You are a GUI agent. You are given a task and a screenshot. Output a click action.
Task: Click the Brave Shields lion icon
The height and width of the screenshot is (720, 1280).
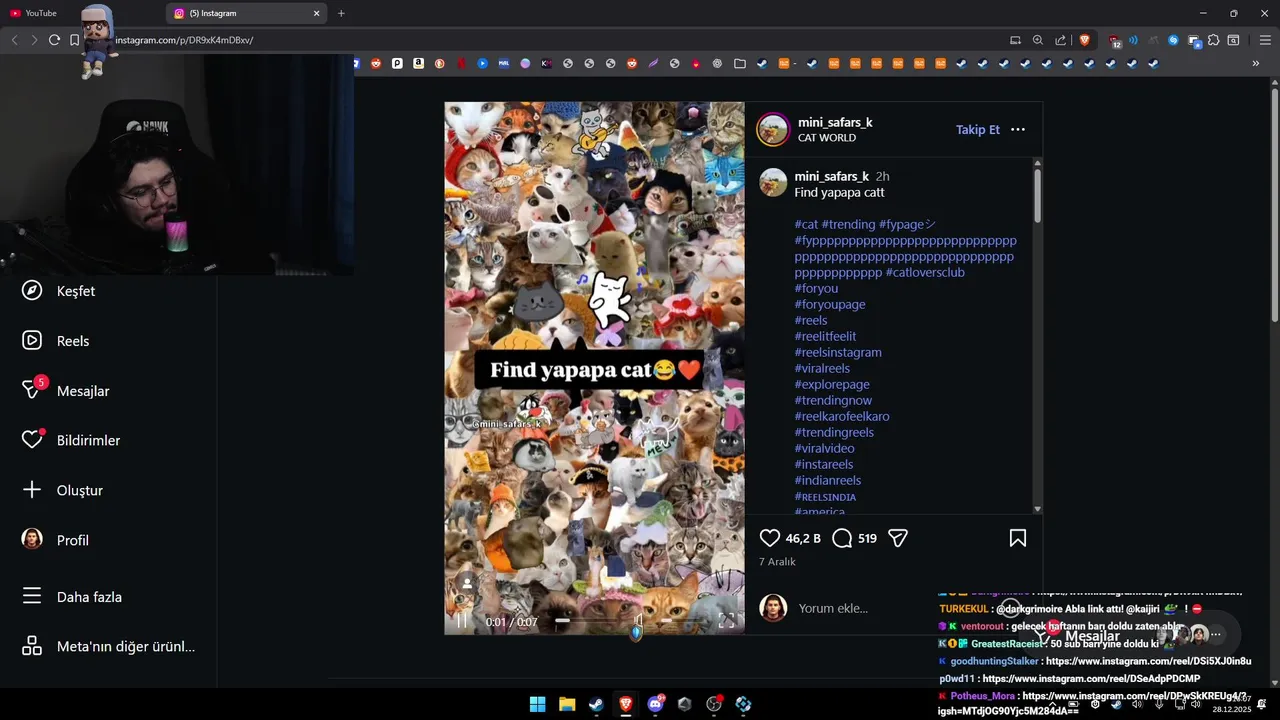1085,40
